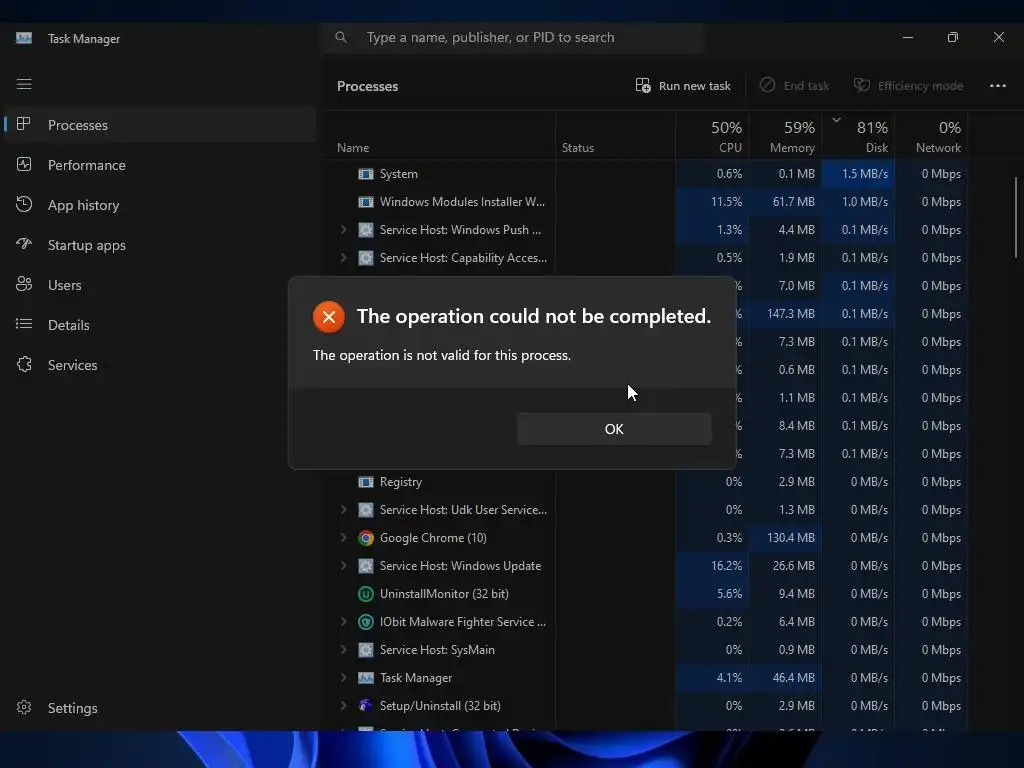1024x768 pixels.
Task: Click the red error icon in dialog
Action: [x=328, y=317]
